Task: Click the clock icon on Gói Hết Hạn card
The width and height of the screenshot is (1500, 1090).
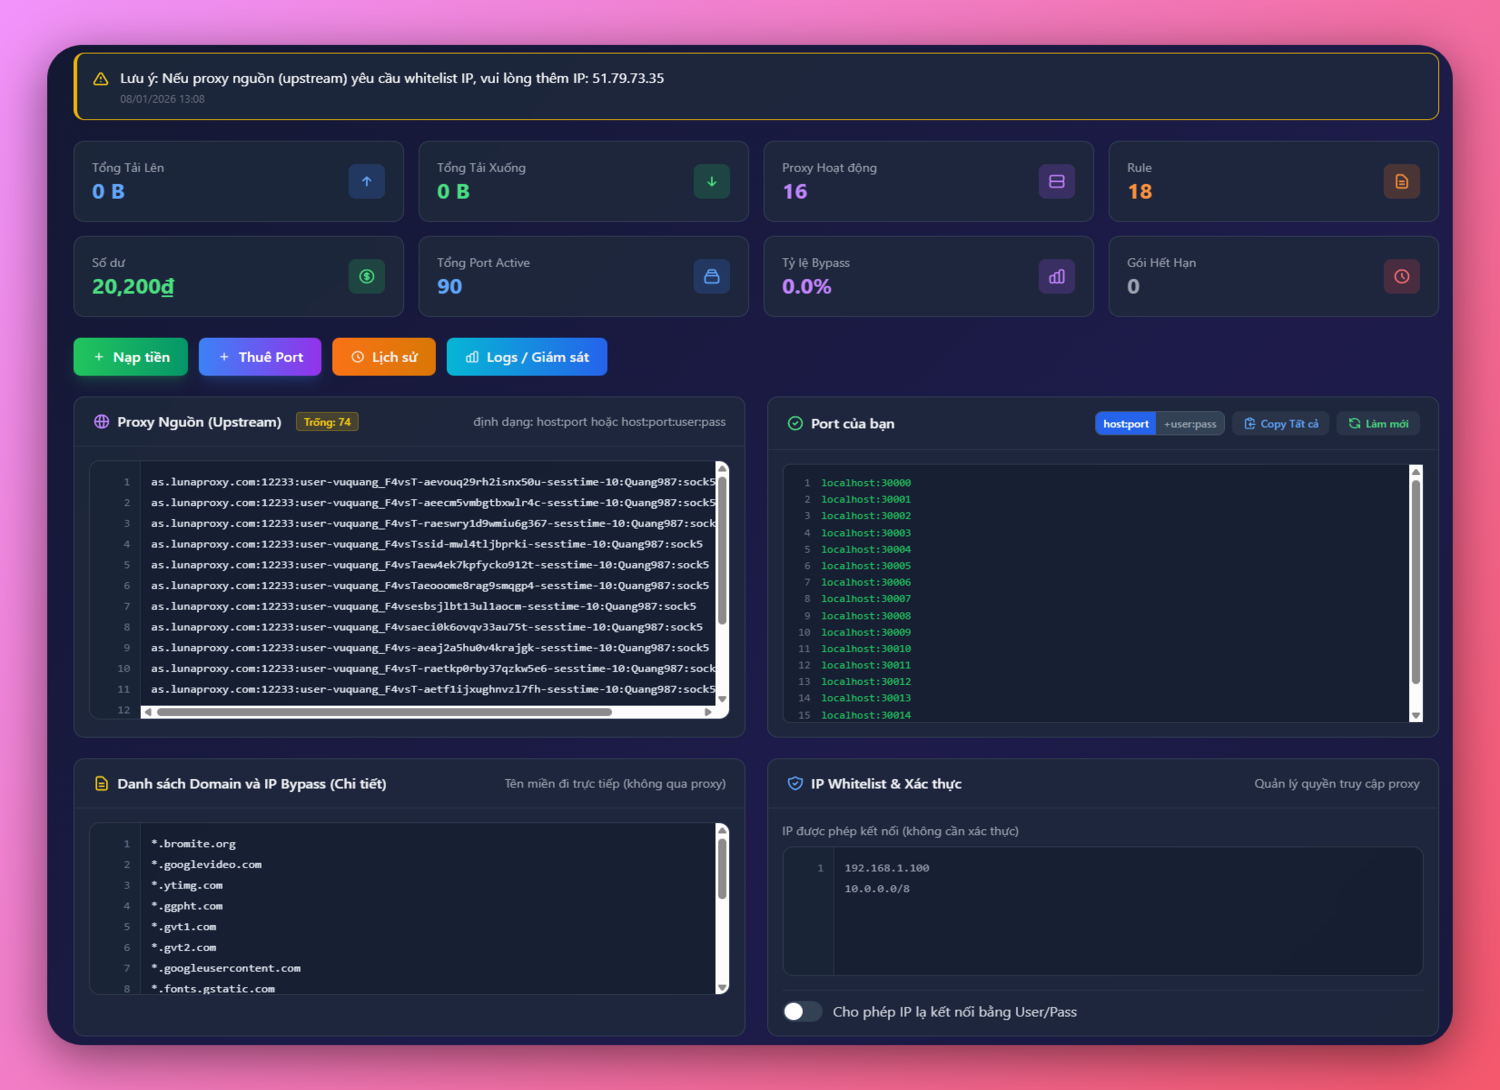Action: click(x=1401, y=276)
